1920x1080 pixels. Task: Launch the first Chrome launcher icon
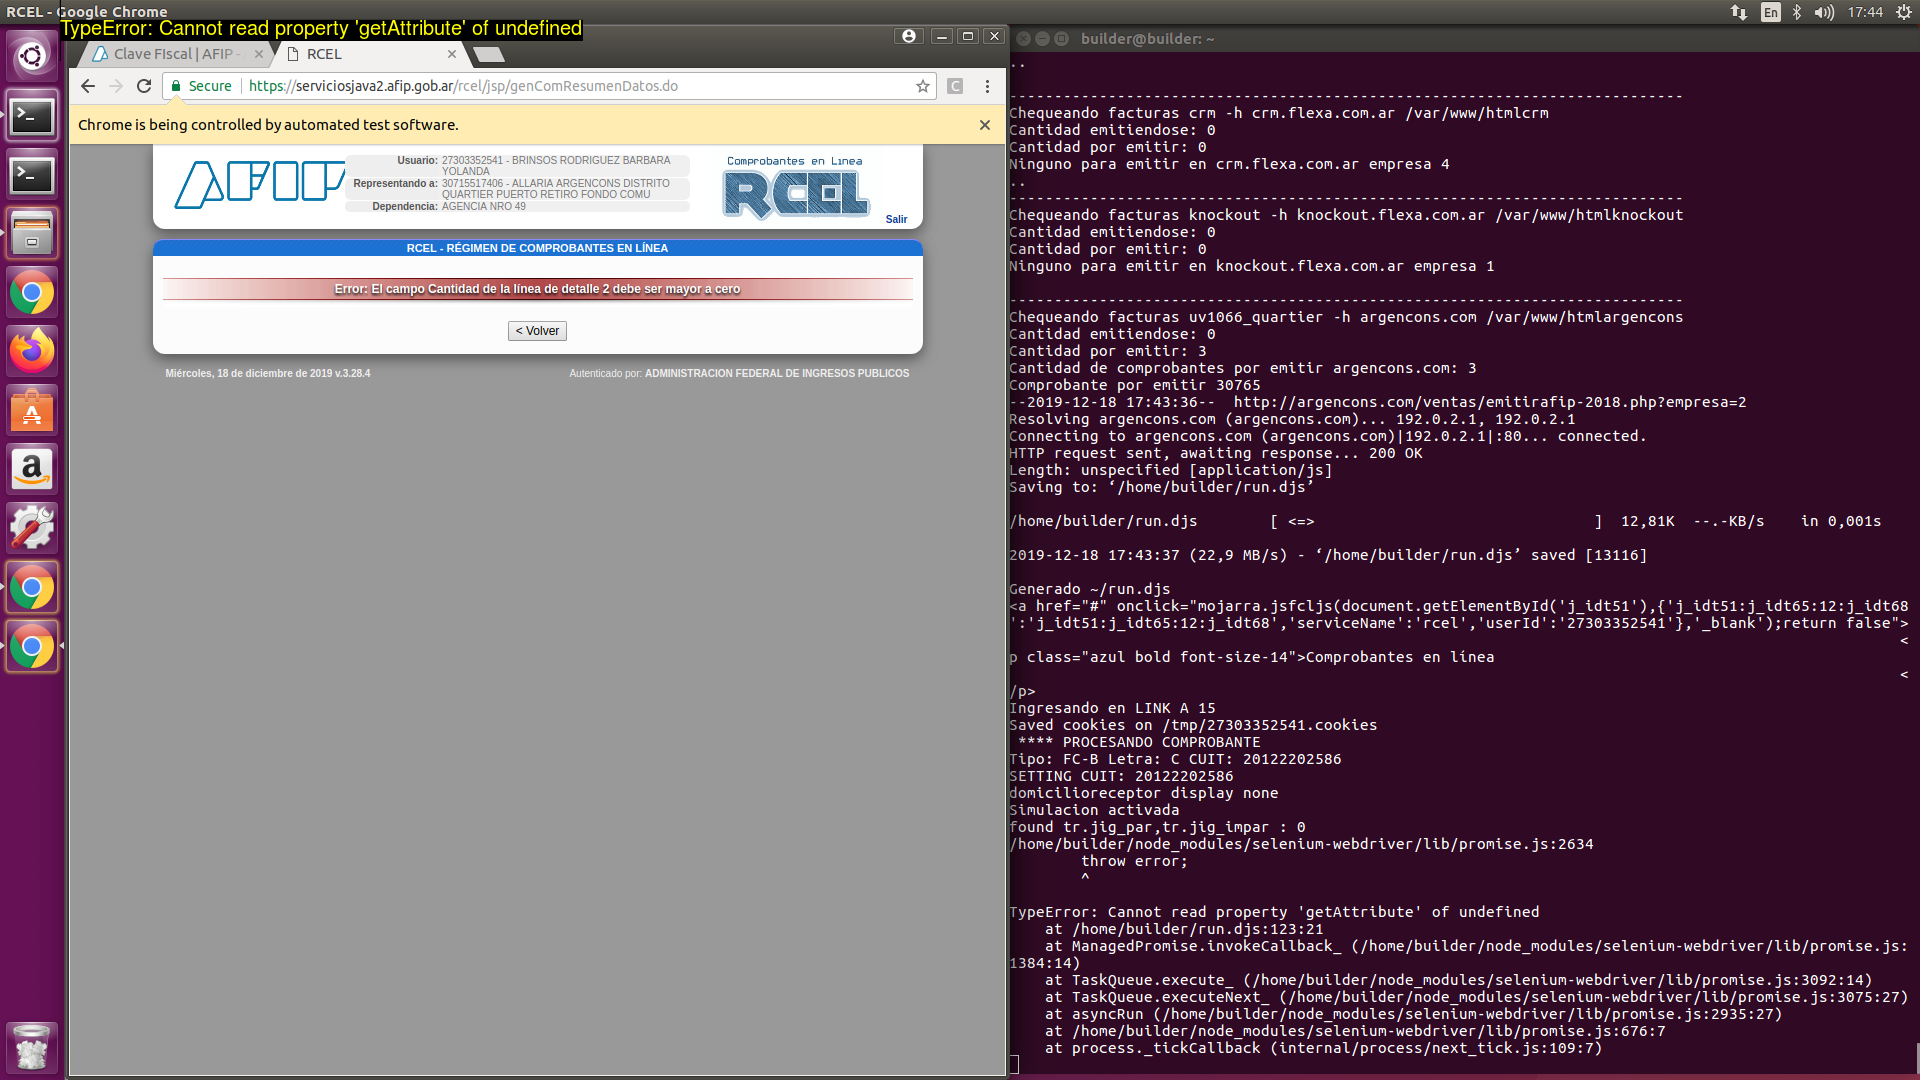[32, 294]
